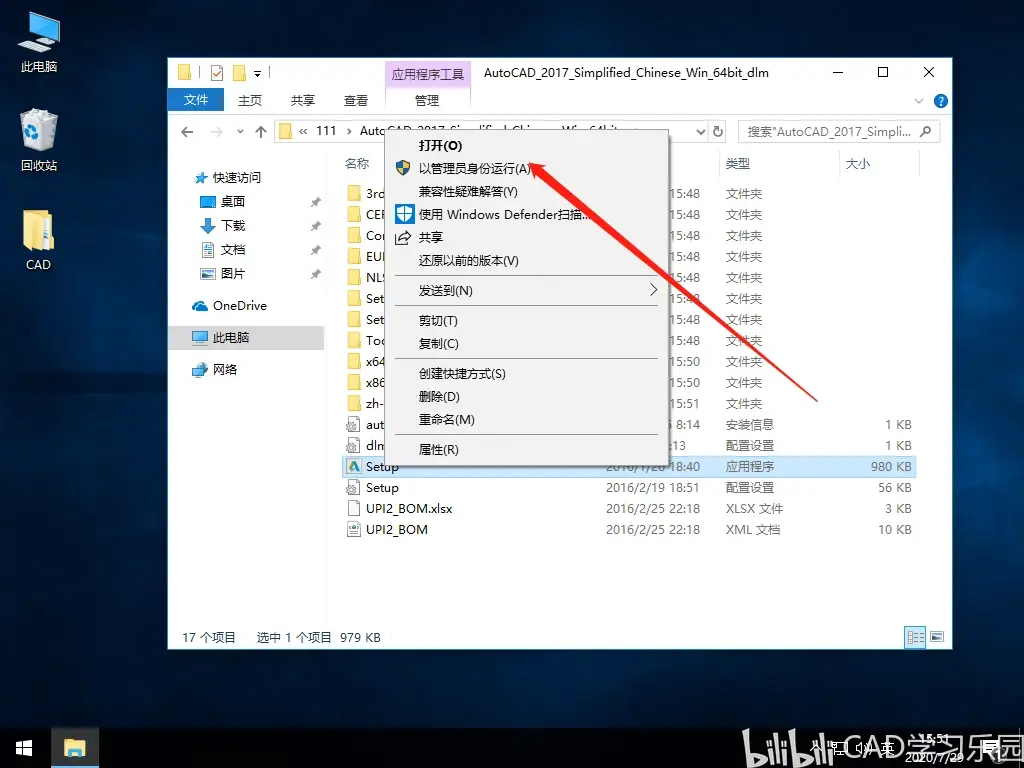
Task: Open 属性(R) from context menu
Action: [x=526, y=450]
